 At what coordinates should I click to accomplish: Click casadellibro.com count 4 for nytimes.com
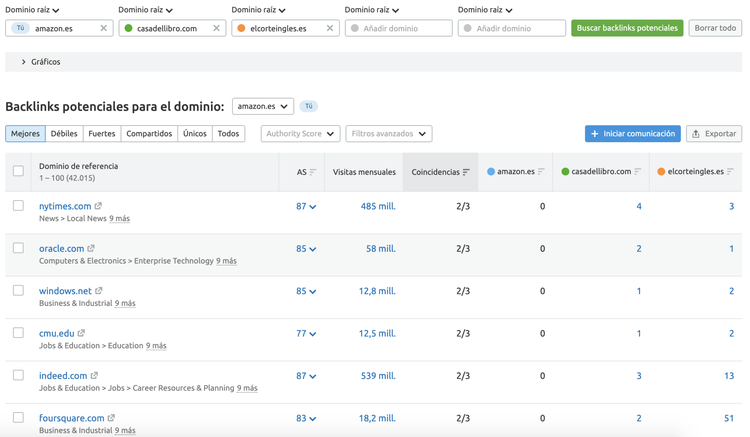pos(639,207)
